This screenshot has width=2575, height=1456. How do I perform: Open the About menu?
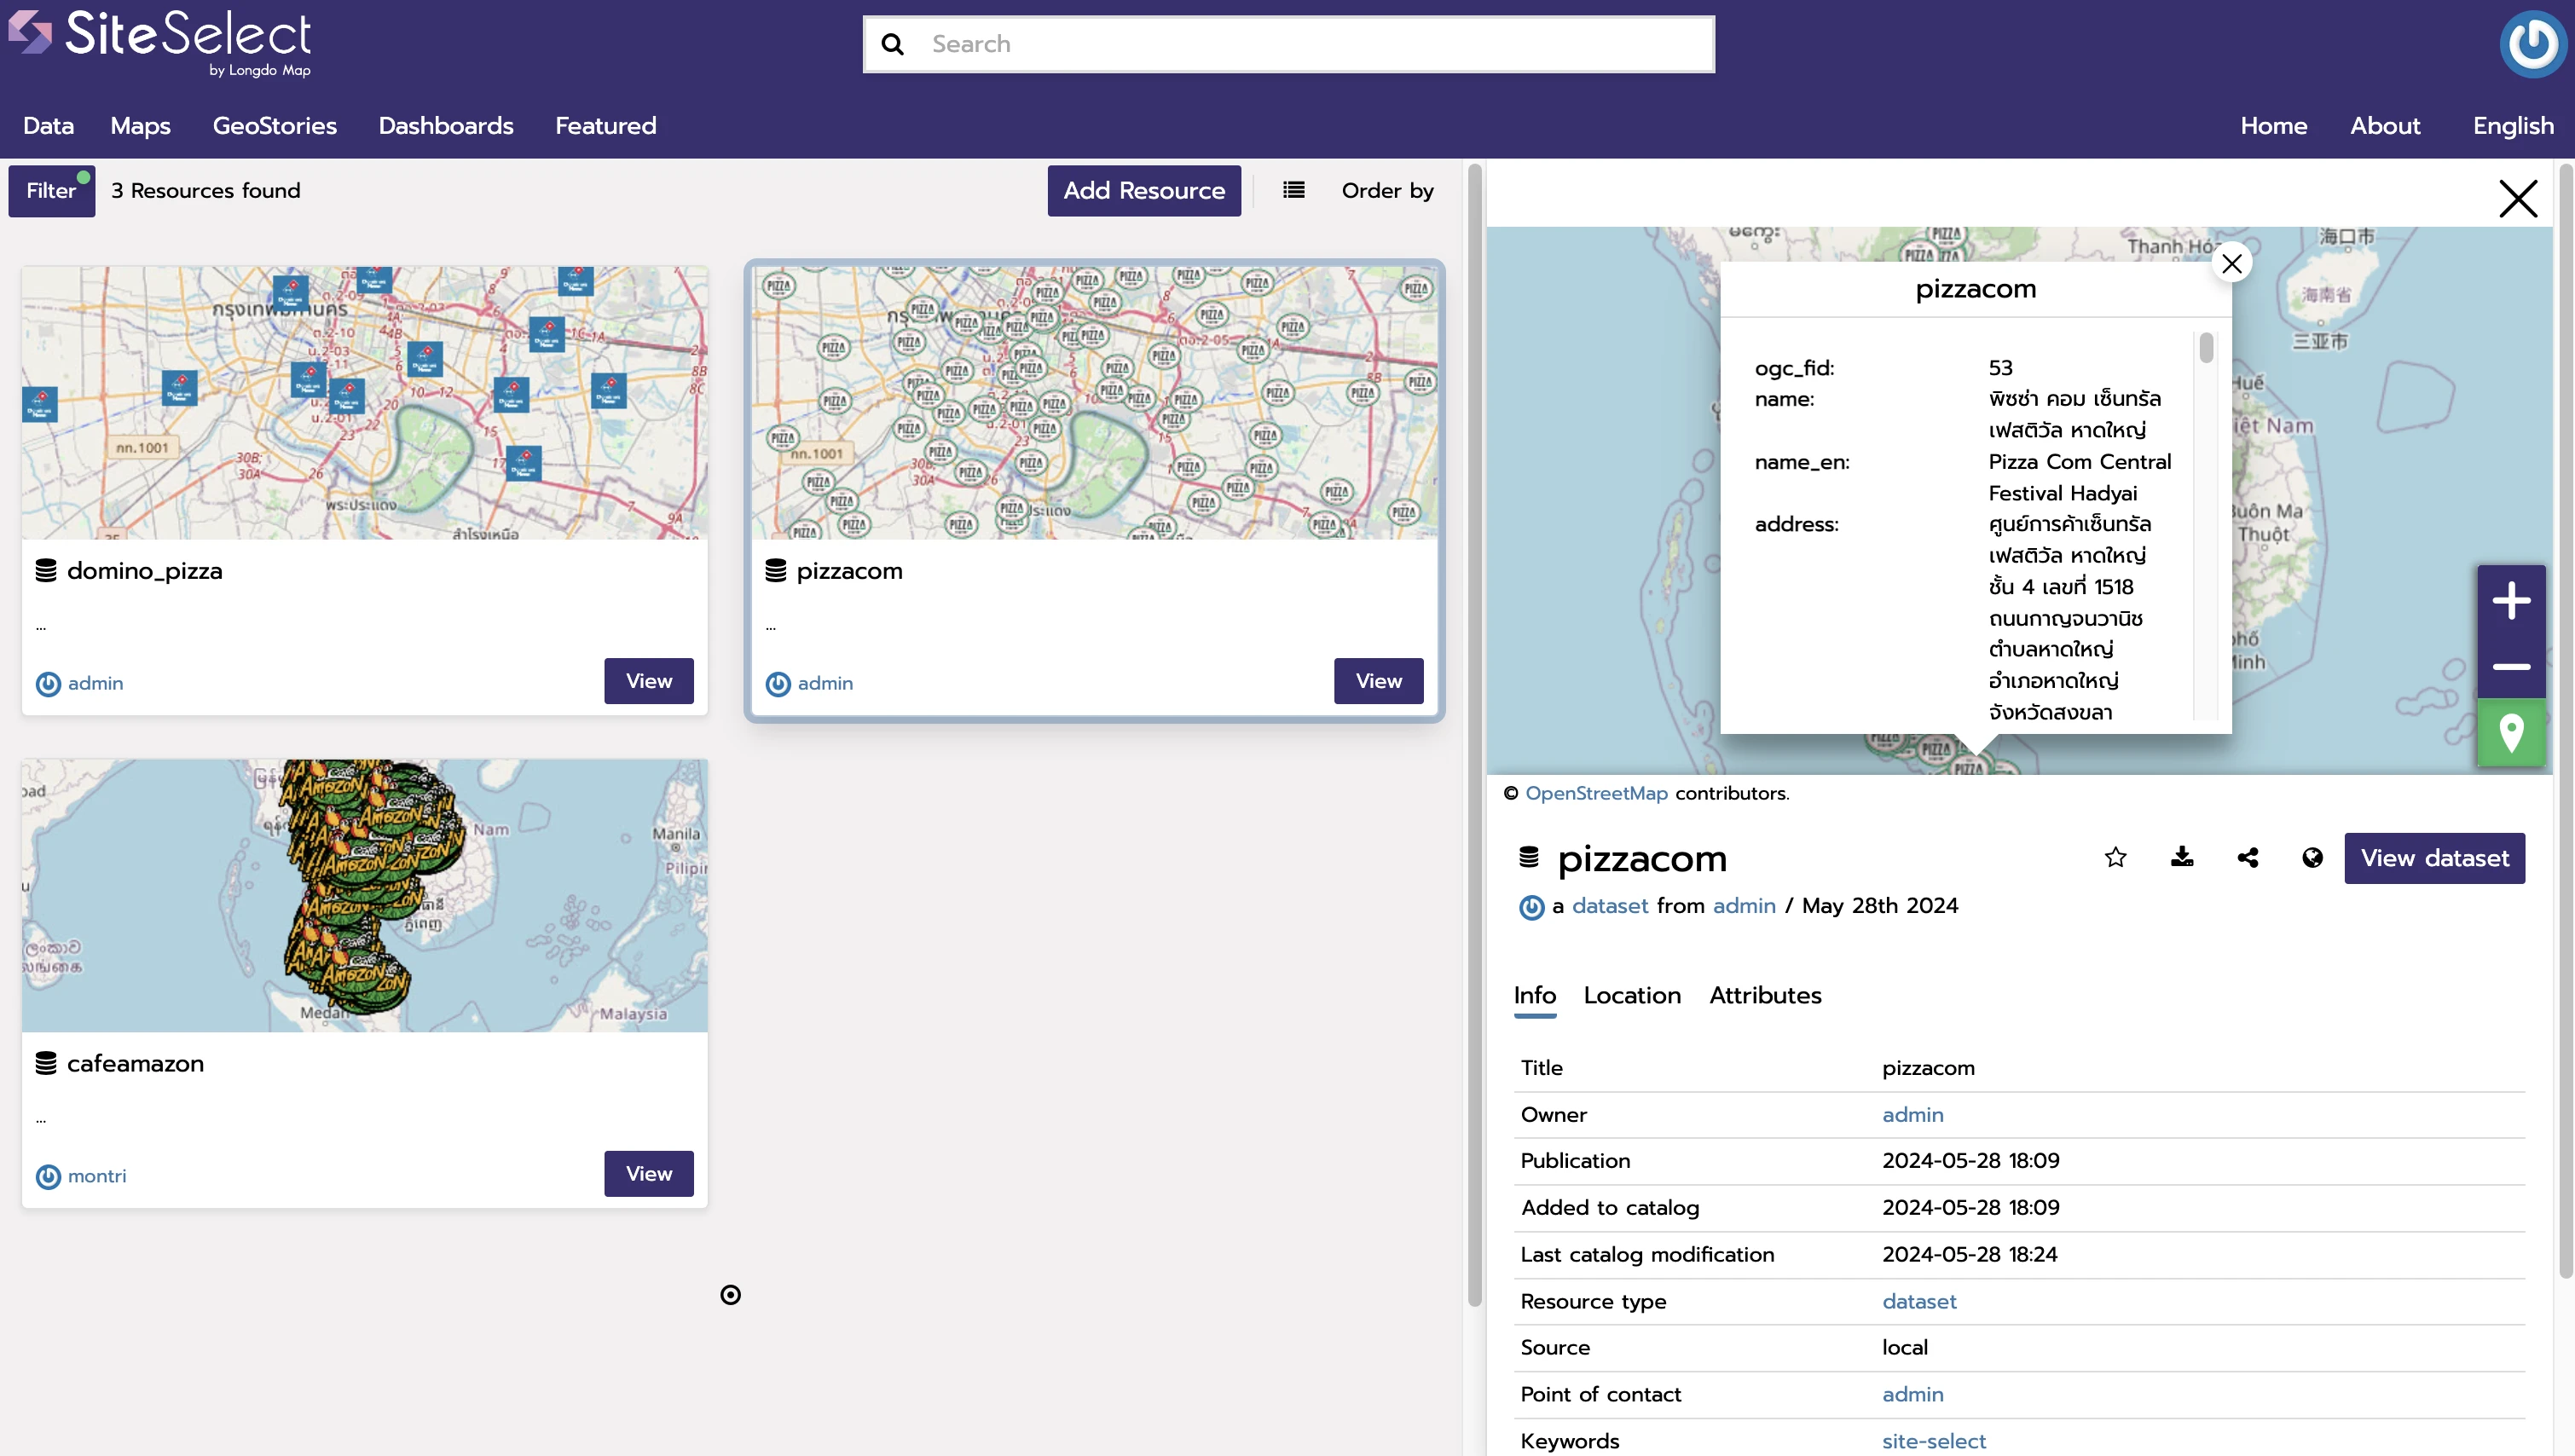(x=2384, y=125)
